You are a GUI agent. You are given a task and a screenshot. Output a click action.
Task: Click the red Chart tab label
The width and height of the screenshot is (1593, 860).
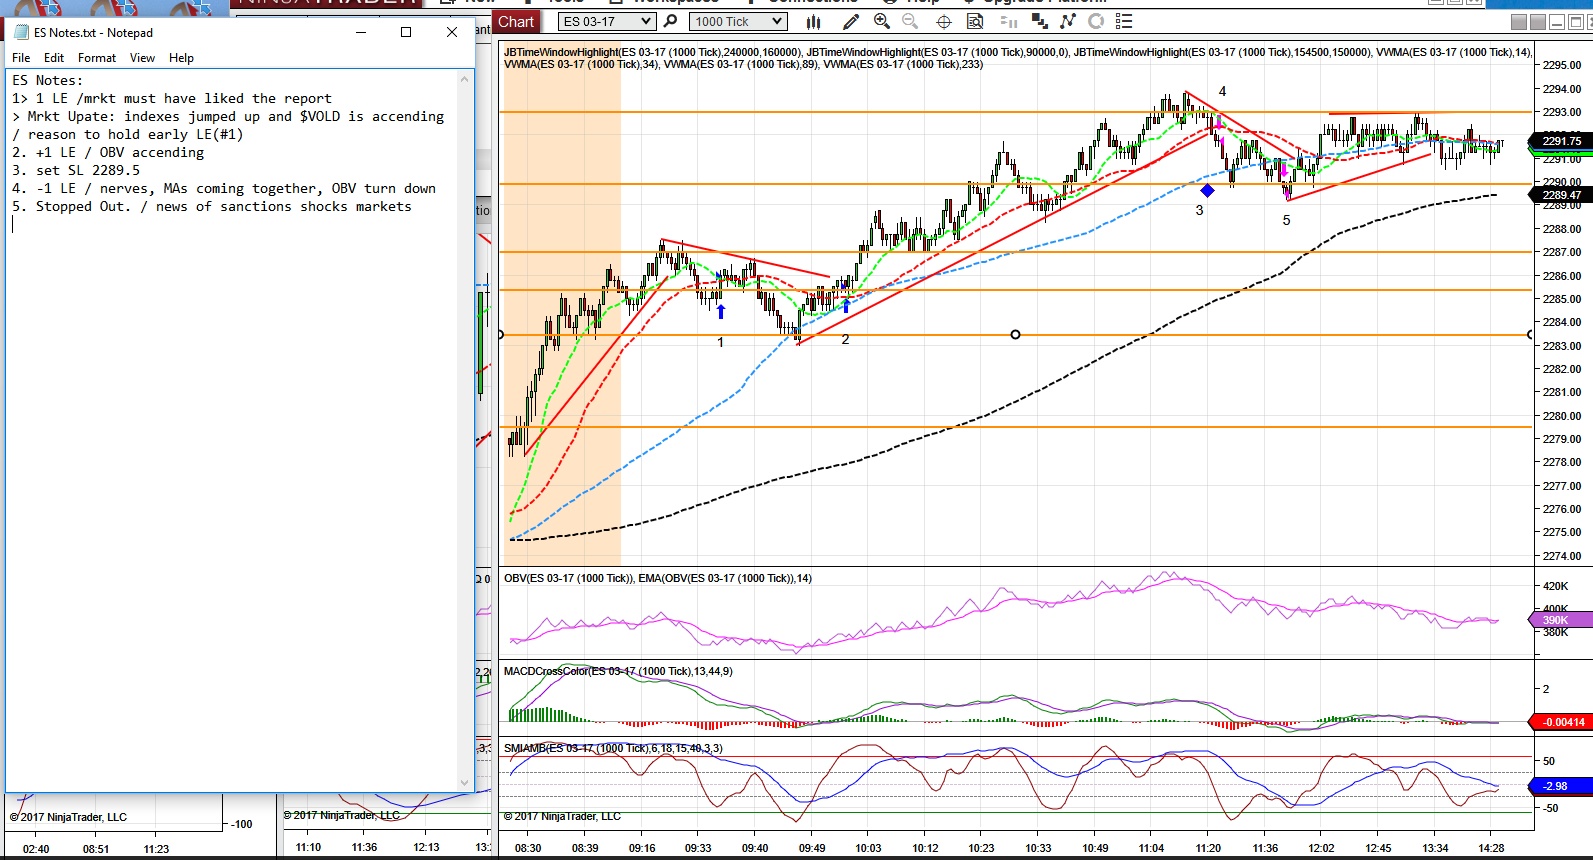coord(516,22)
